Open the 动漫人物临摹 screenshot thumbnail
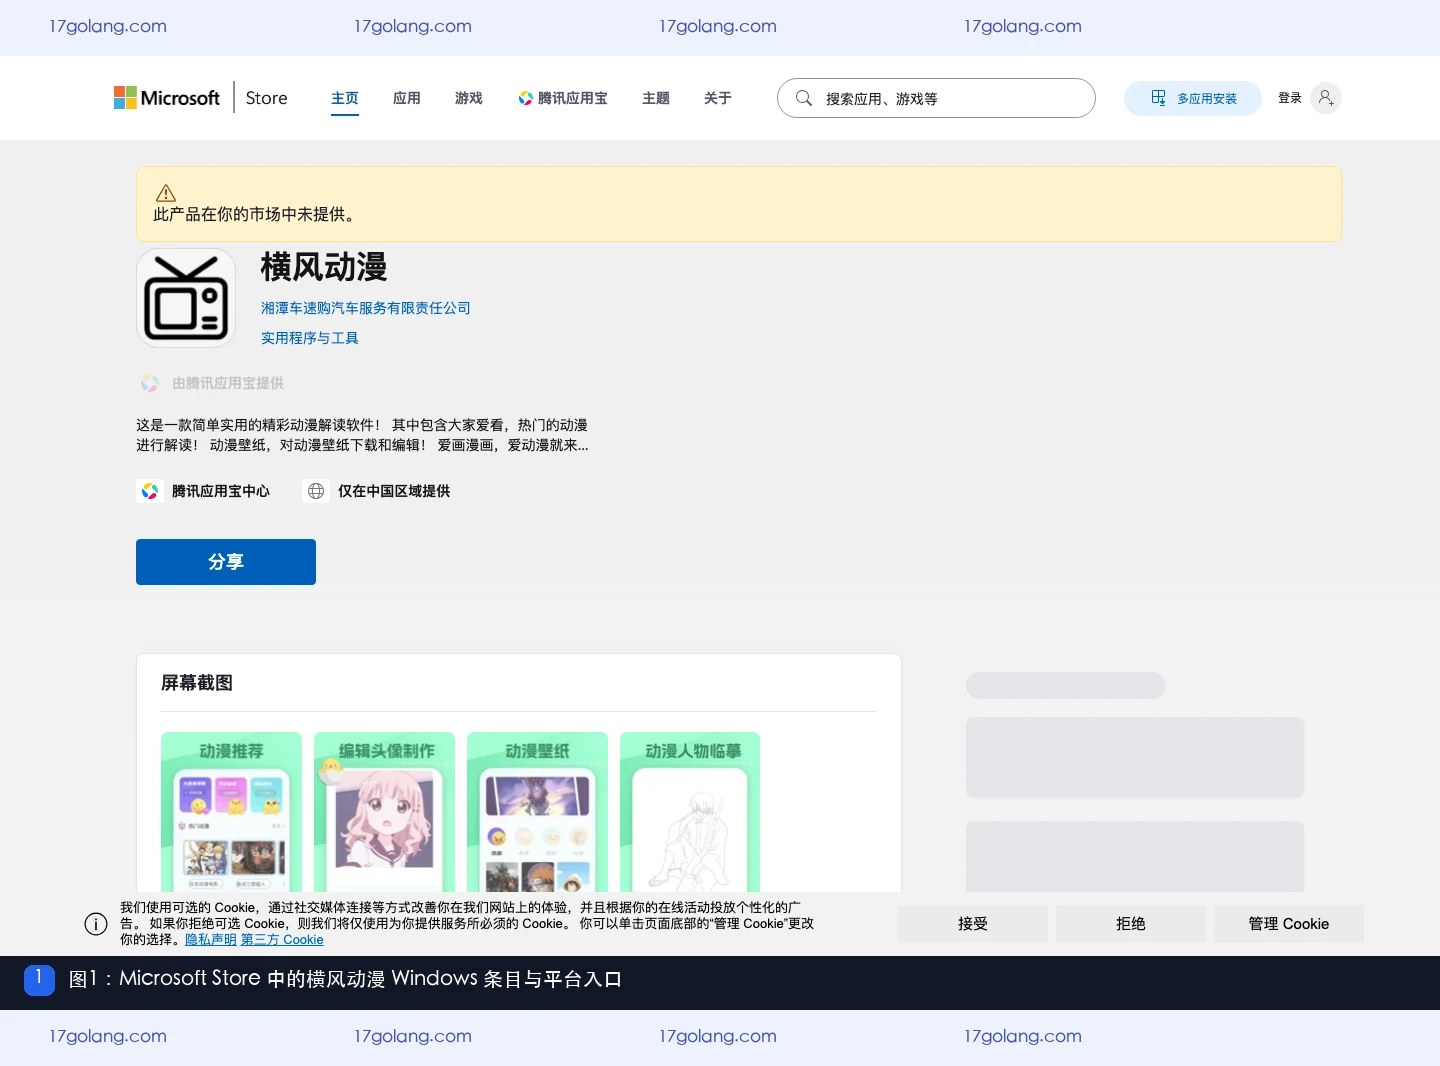 (x=690, y=812)
